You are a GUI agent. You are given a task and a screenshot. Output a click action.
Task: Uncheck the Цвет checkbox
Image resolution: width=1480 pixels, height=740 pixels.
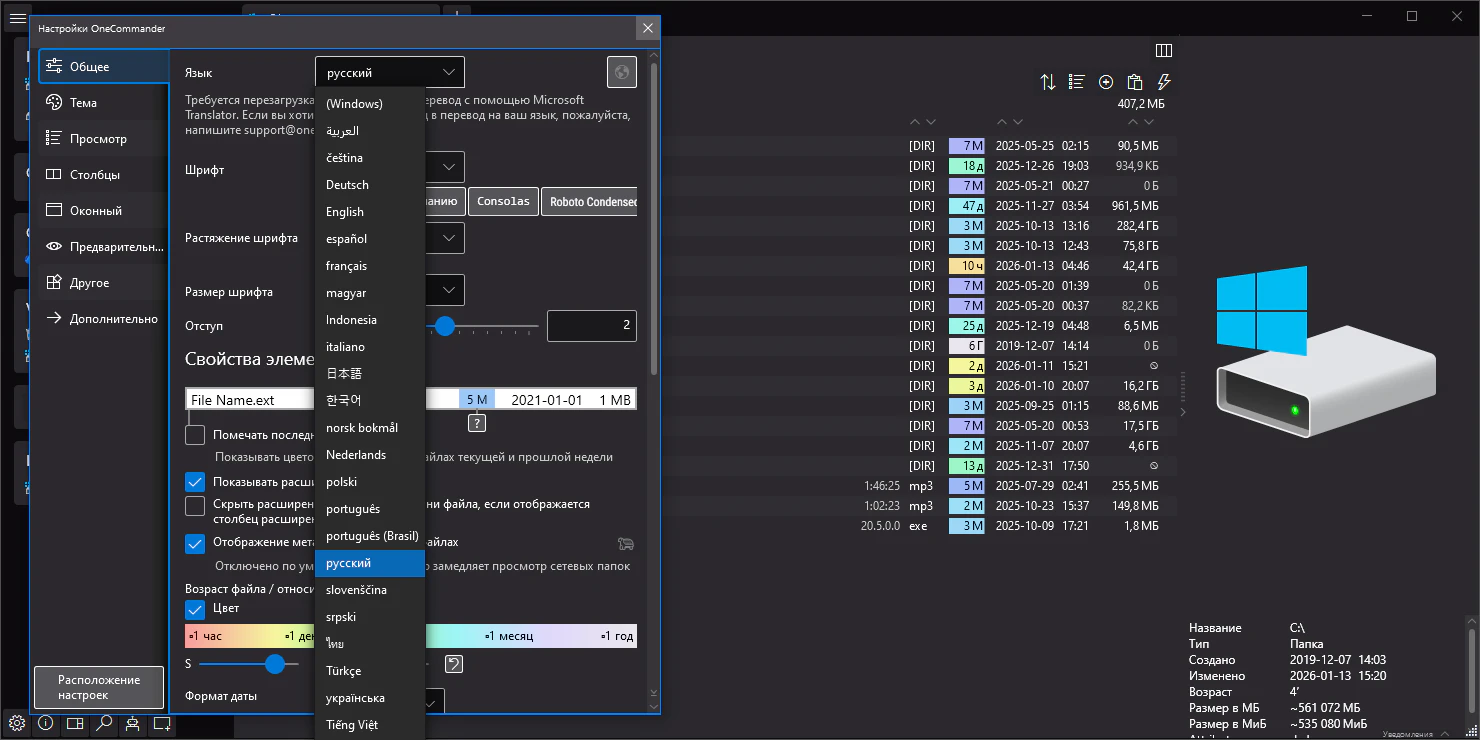pyautogui.click(x=195, y=608)
